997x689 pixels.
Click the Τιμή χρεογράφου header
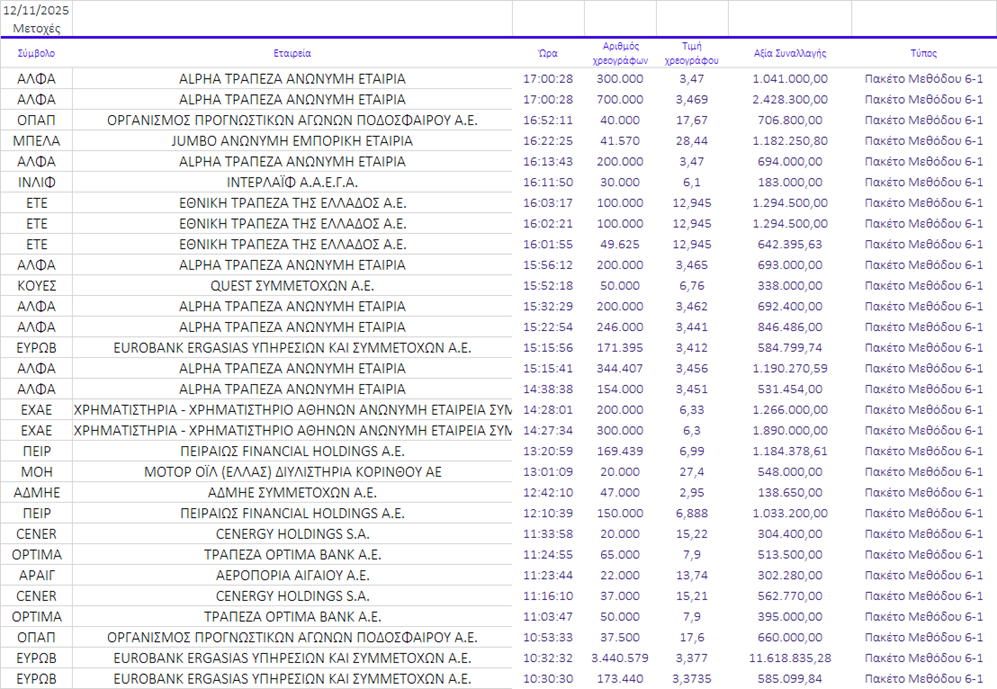[692, 53]
